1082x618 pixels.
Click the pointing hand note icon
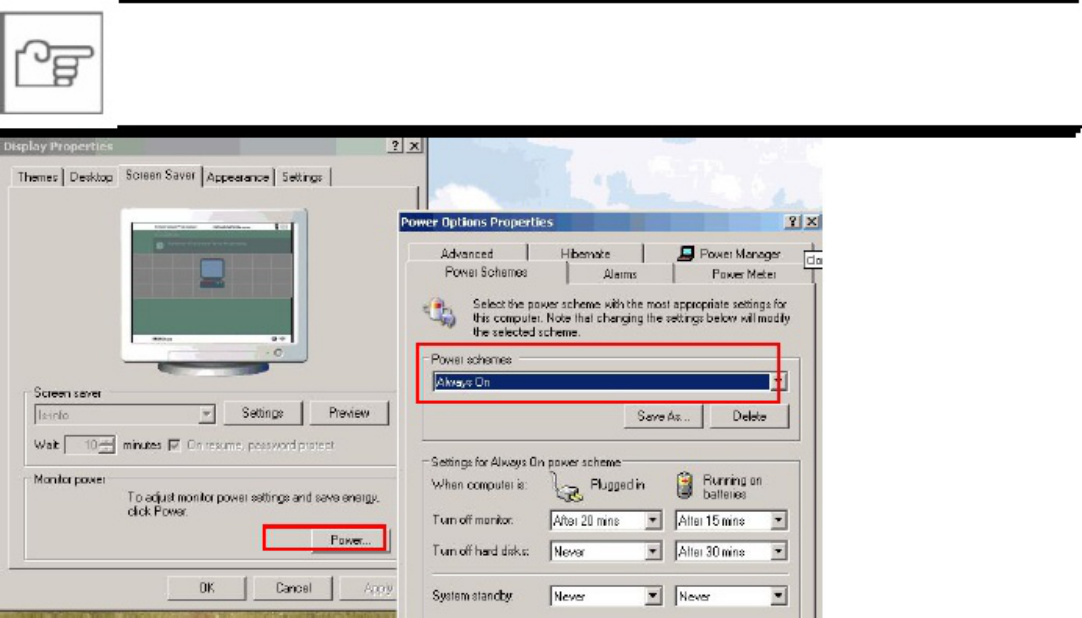(52, 63)
